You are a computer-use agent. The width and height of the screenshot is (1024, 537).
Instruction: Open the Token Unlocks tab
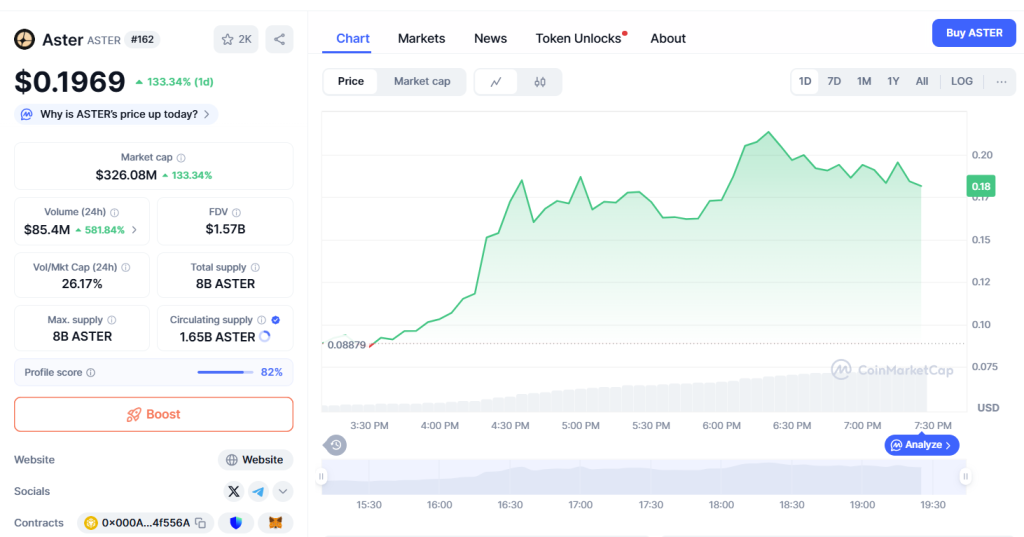click(x=578, y=39)
